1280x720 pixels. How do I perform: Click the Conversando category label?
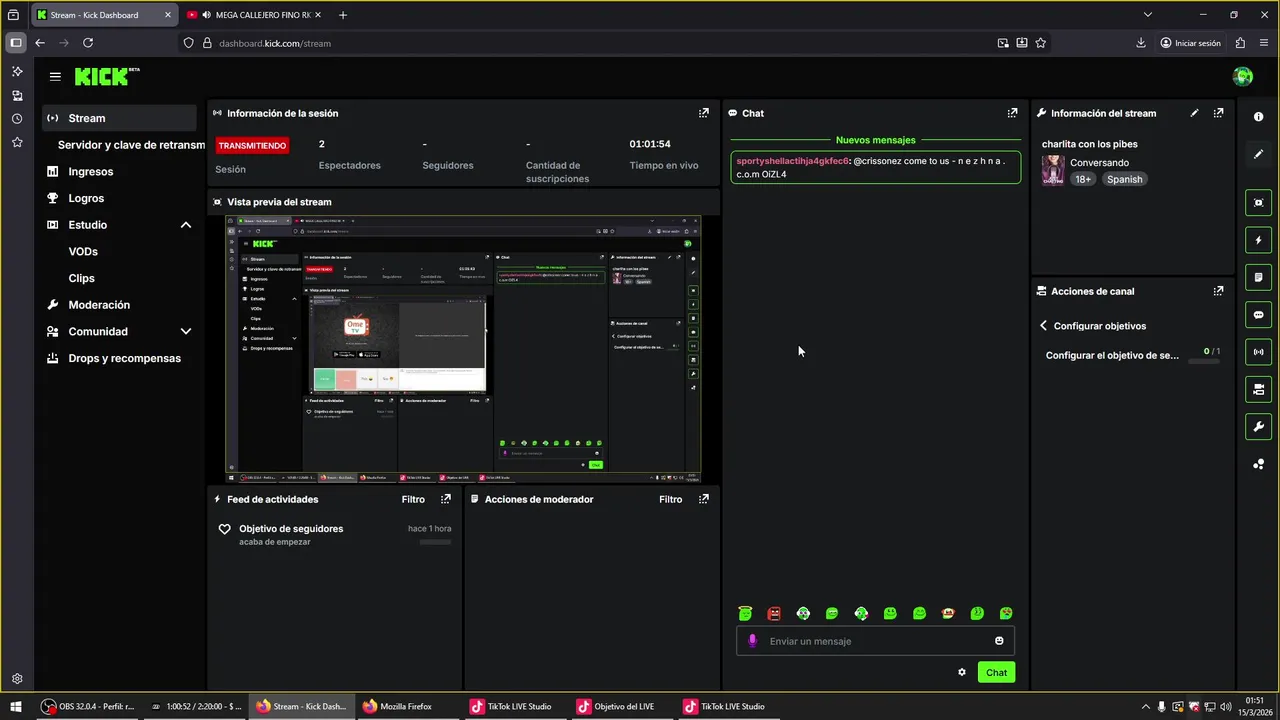point(1099,163)
